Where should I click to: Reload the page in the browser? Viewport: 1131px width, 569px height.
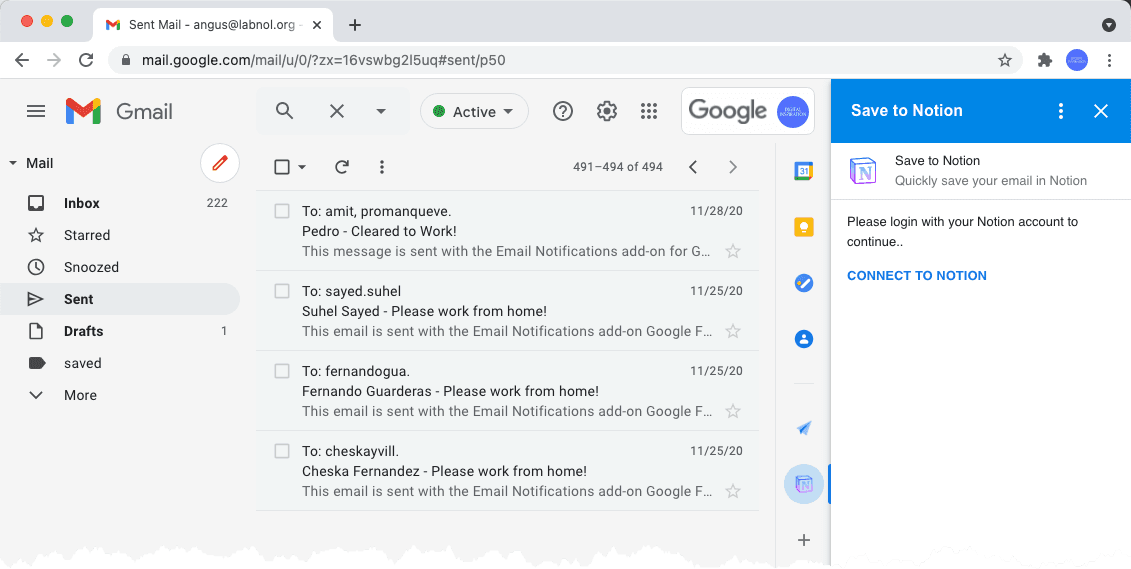click(86, 60)
